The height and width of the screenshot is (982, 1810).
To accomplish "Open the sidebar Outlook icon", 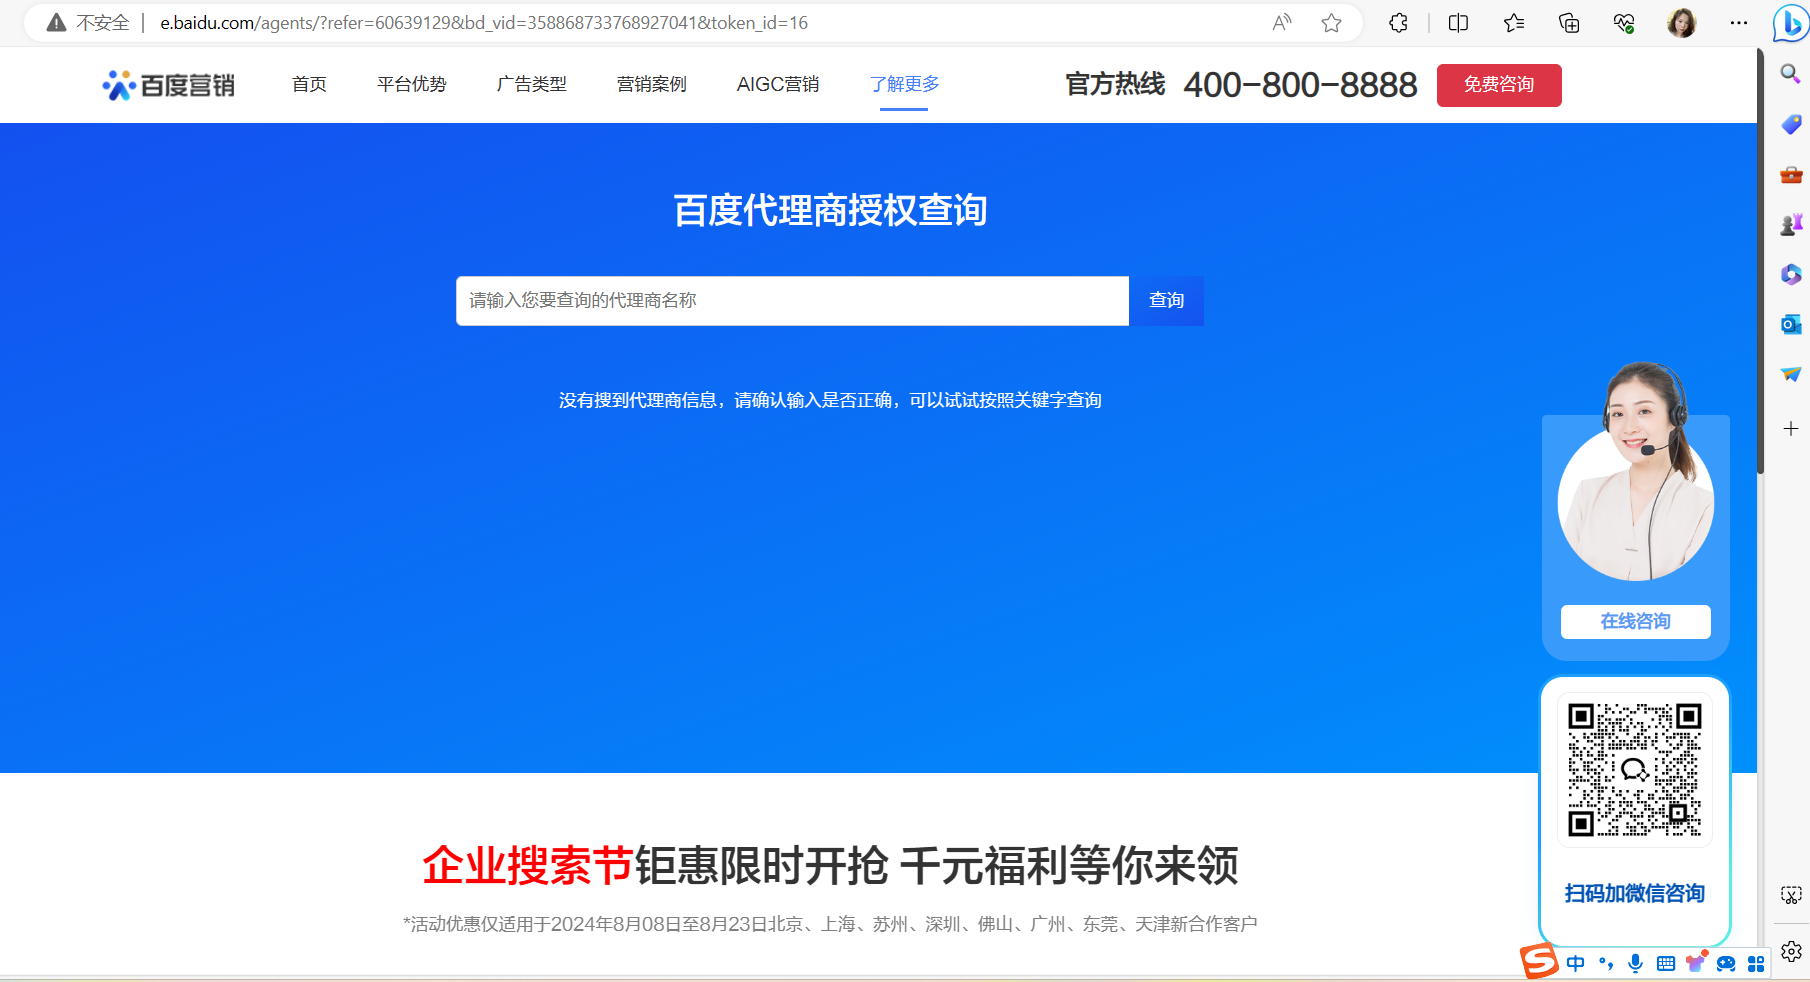I will [1790, 324].
